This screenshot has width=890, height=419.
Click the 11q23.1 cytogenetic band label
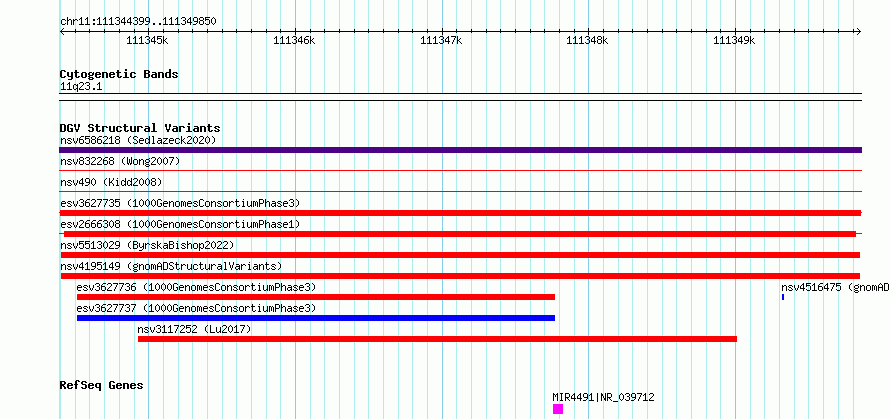coord(81,87)
